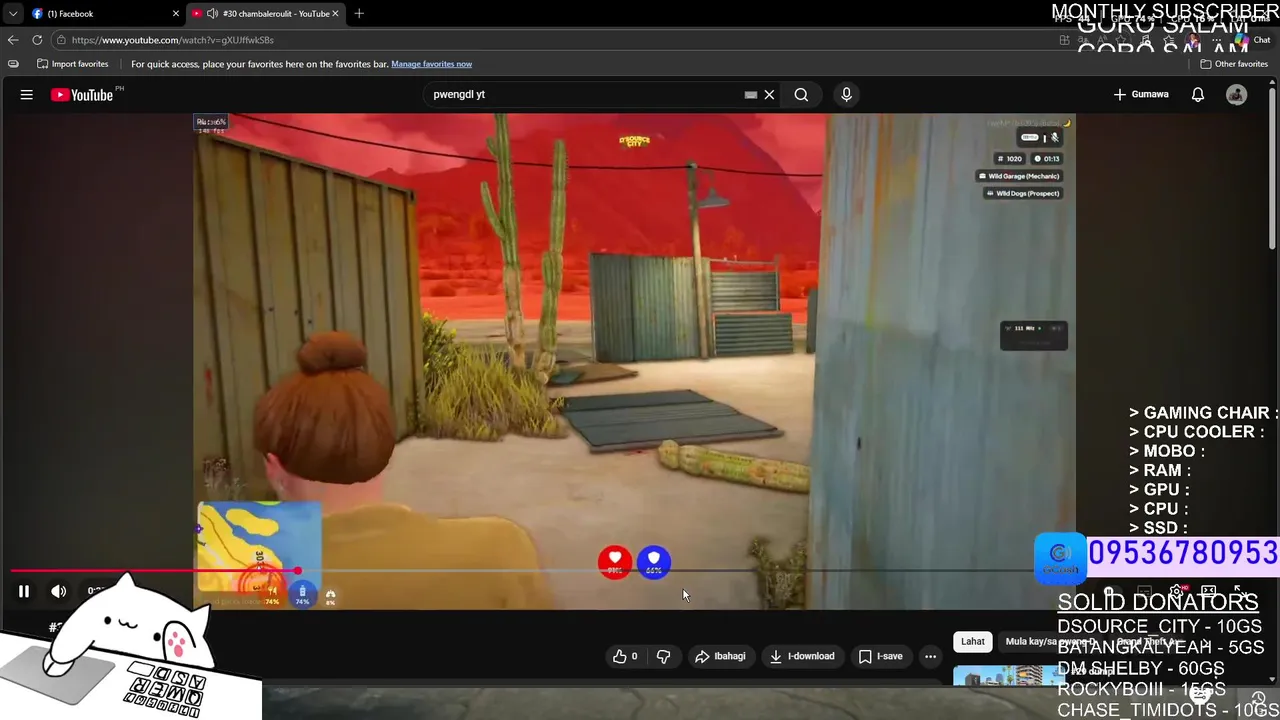This screenshot has height=720, width=1280.
Task: Click inside the YouTube search field
Action: pos(585,95)
